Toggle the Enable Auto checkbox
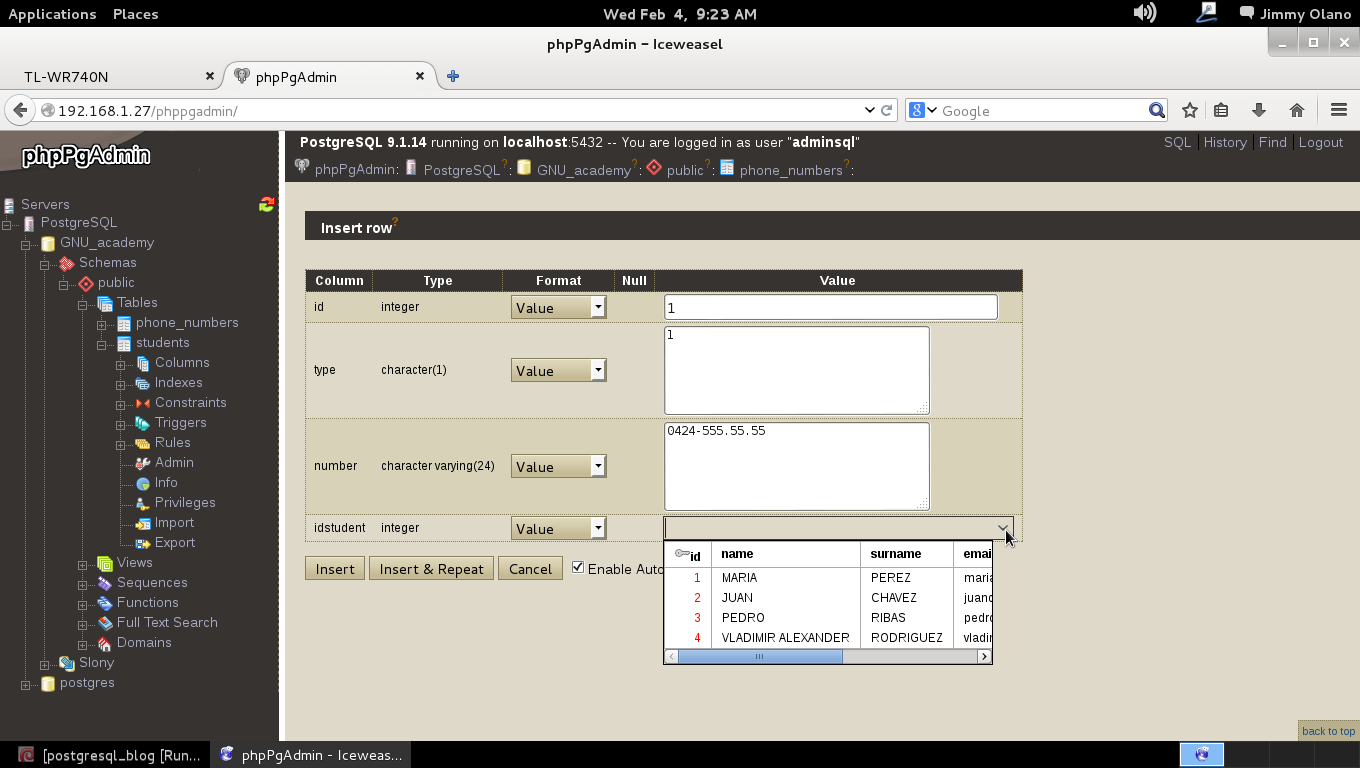 click(578, 567)
